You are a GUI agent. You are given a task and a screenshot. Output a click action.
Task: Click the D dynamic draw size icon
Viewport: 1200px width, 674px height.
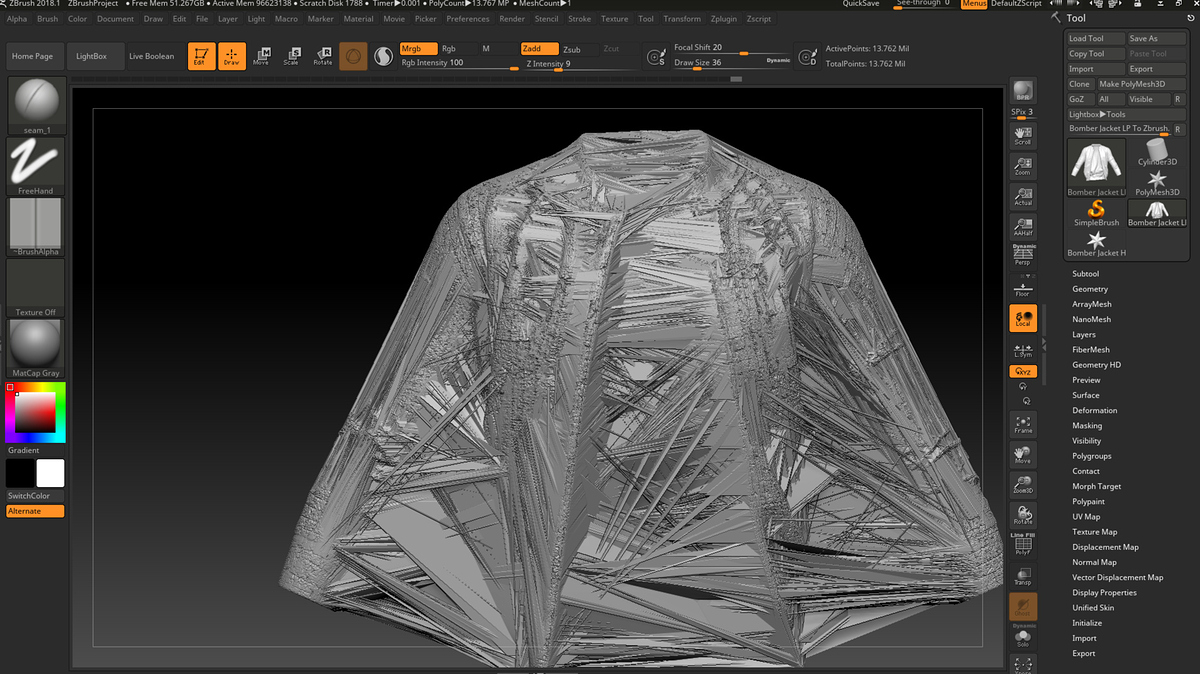808,58
